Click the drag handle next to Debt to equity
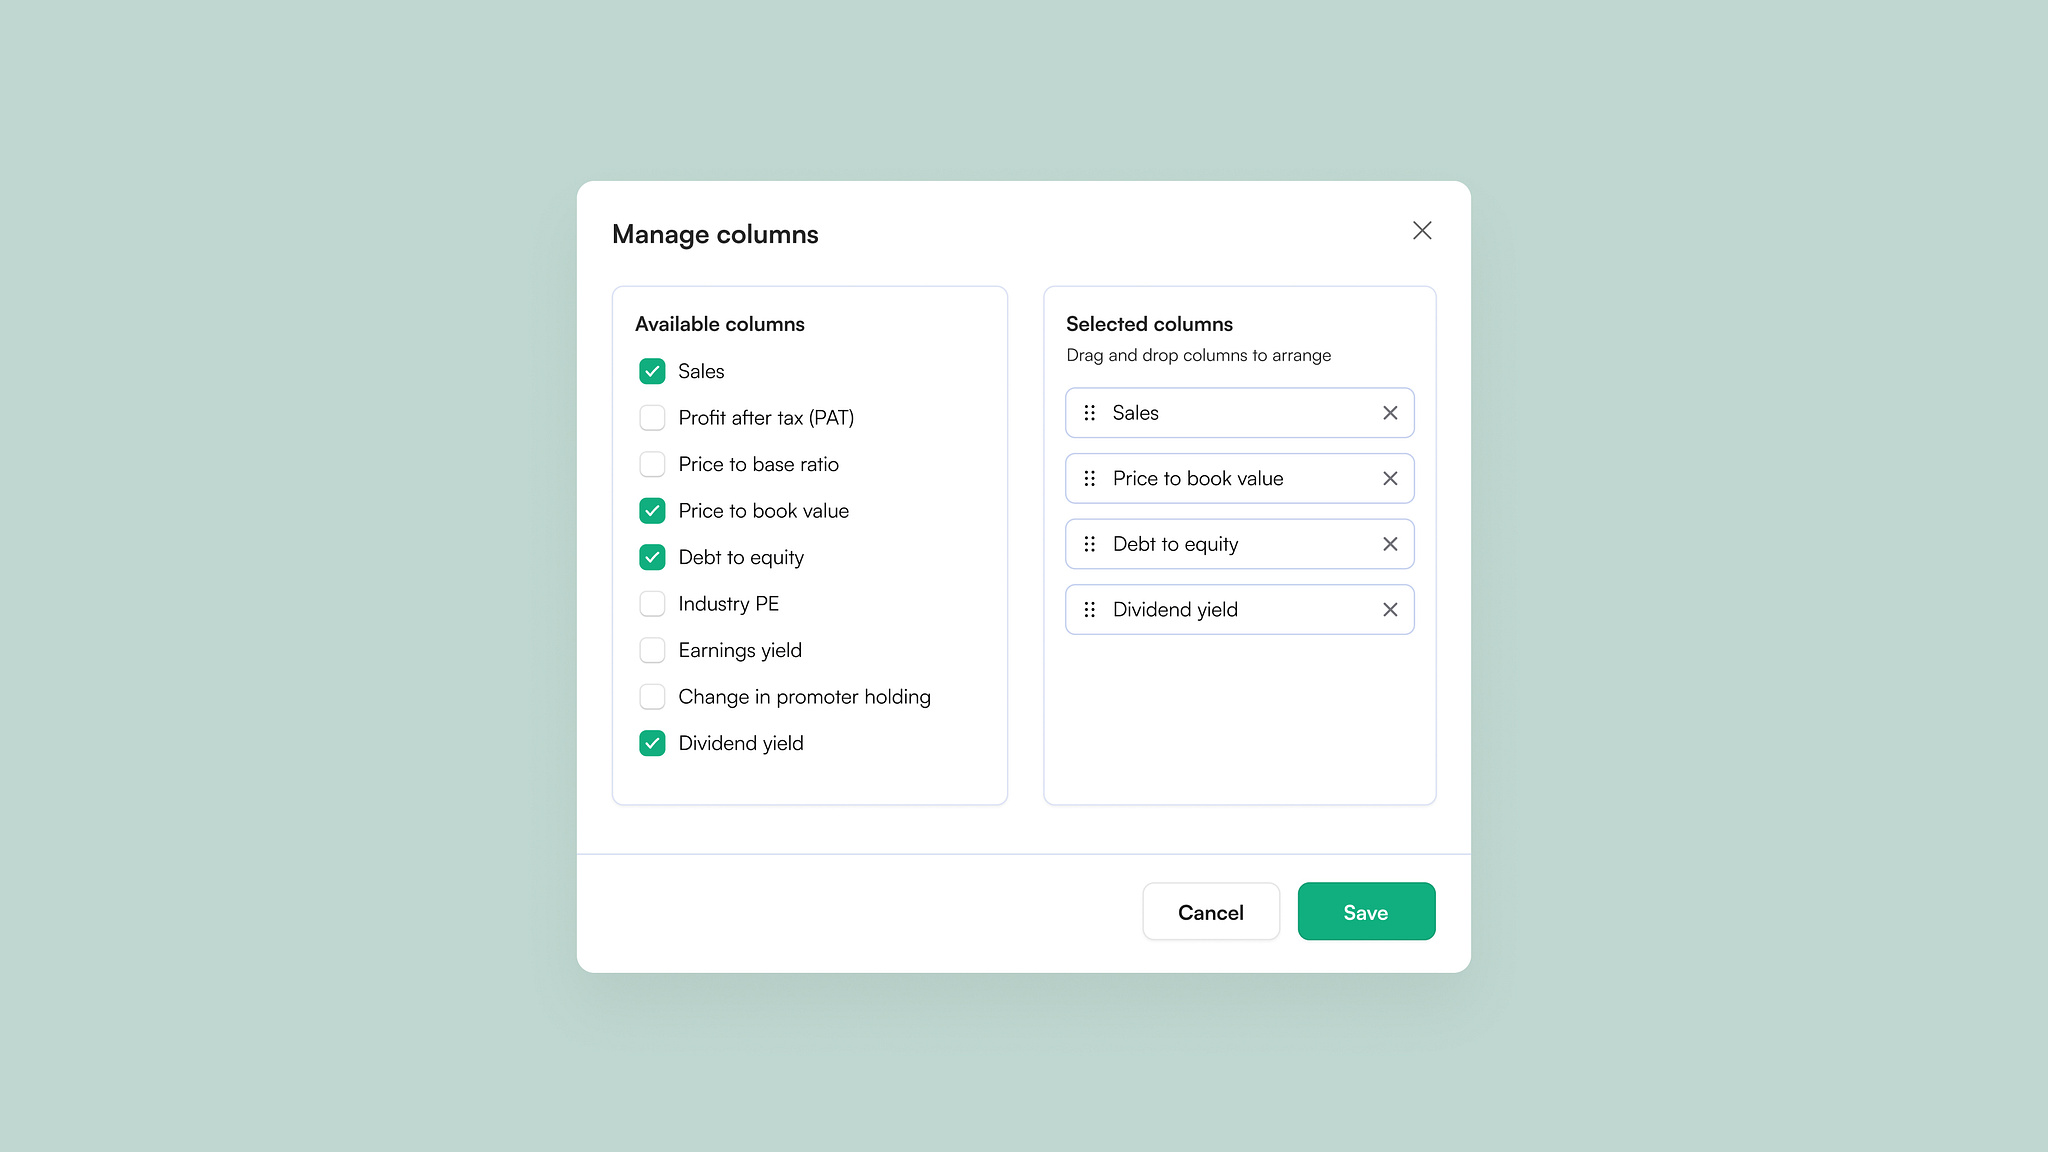 (1090, 544)
